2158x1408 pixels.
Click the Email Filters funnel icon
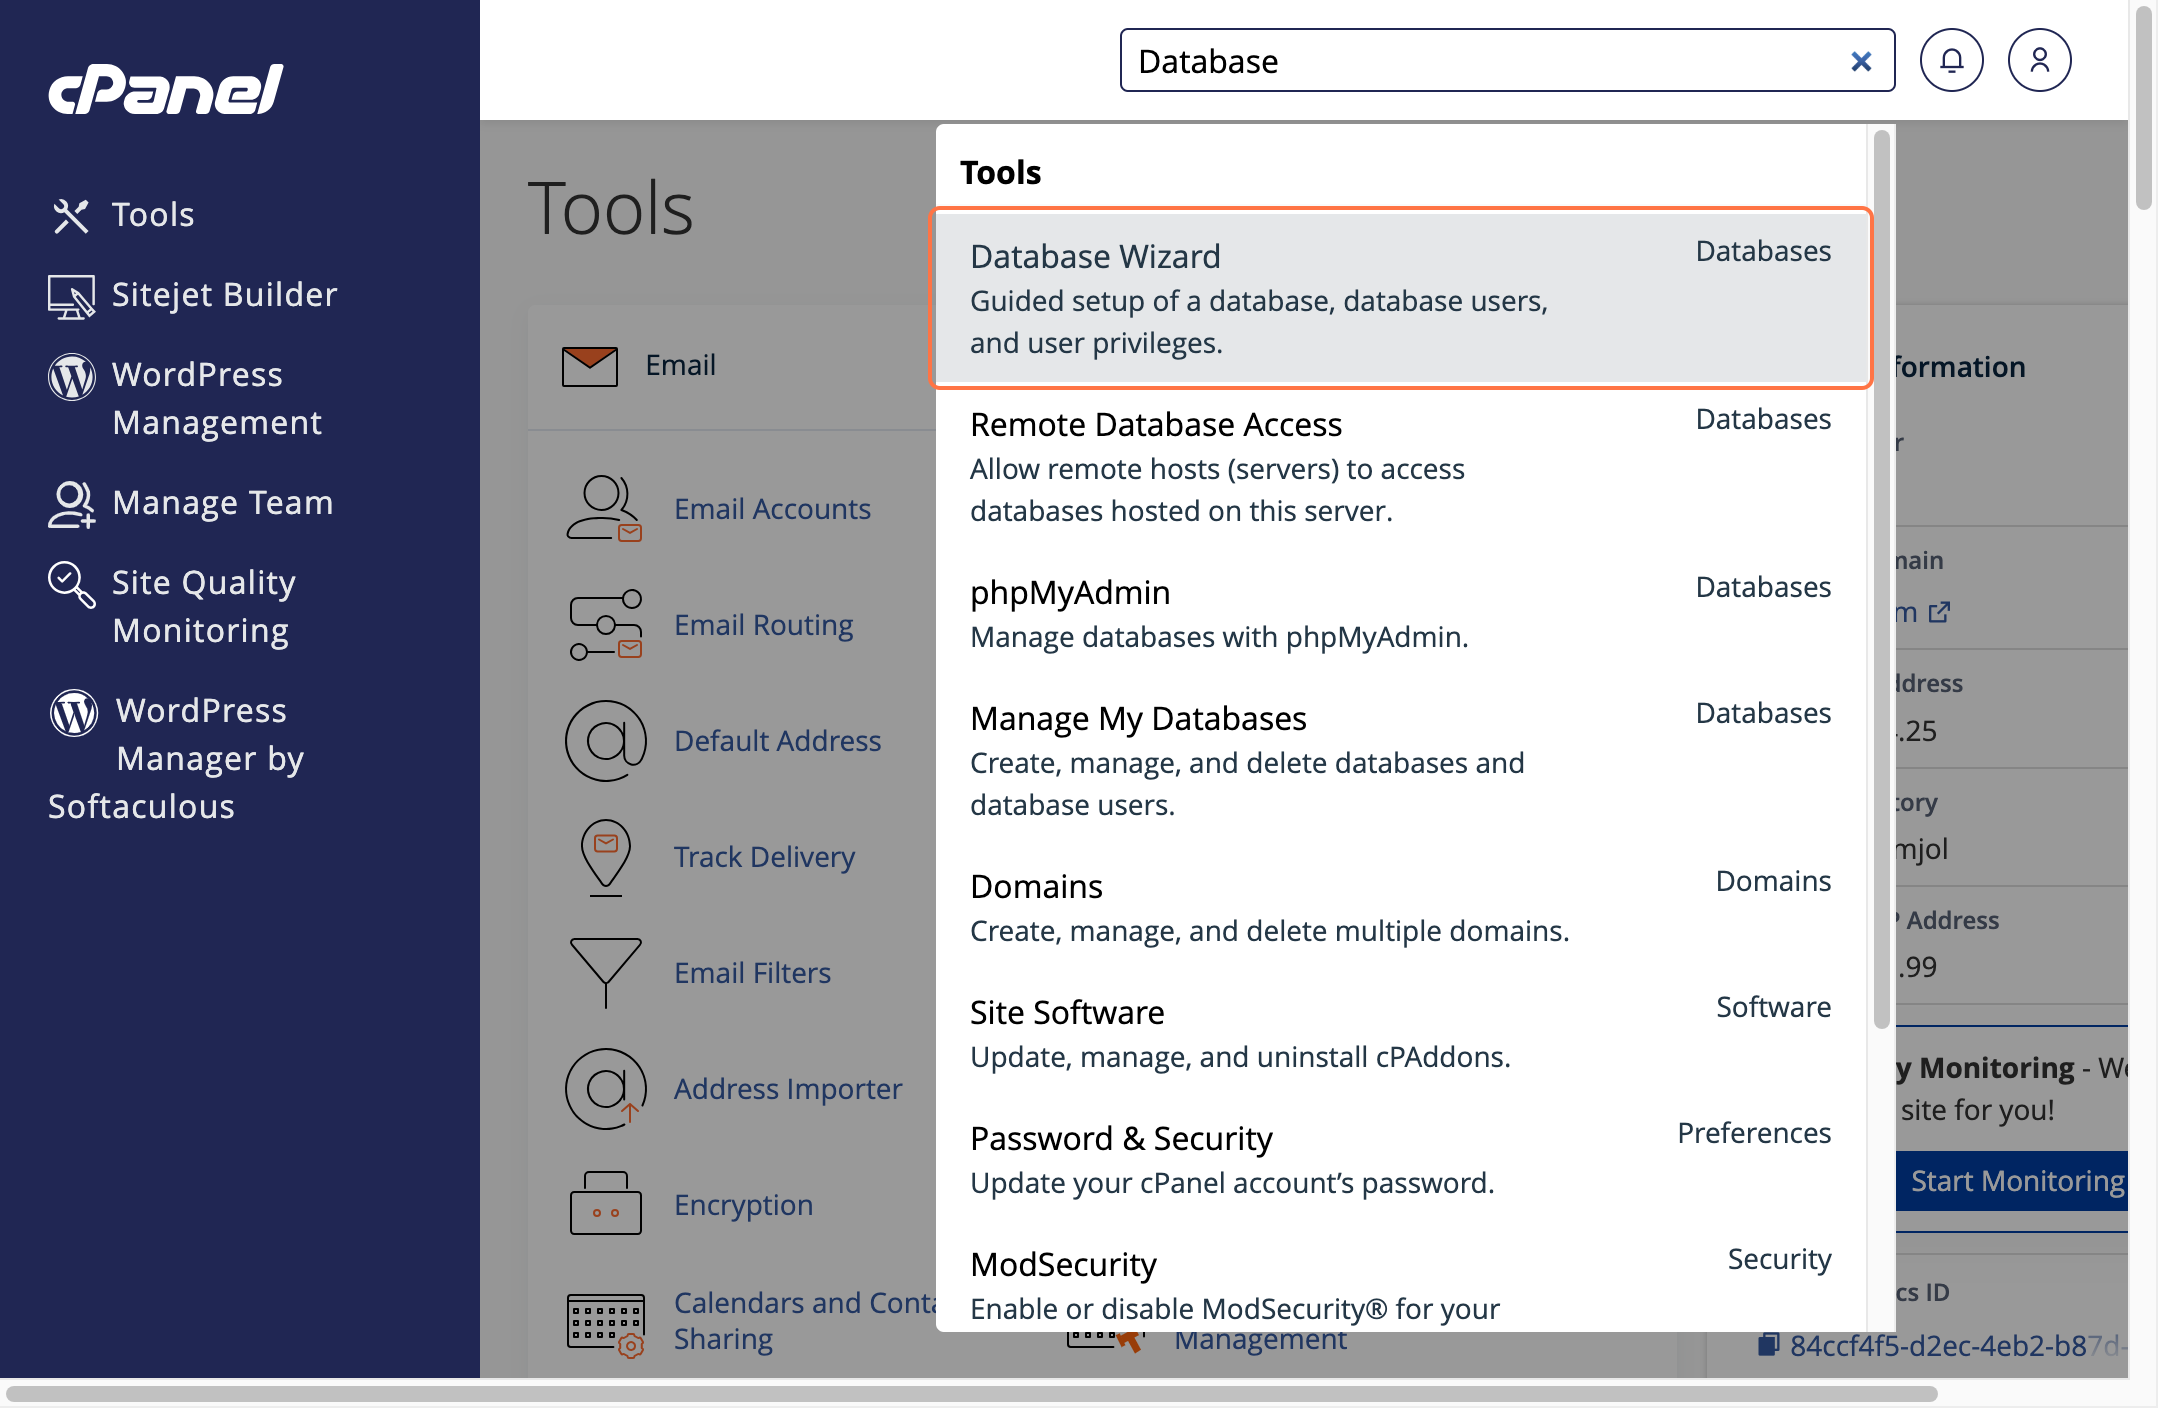pyautogui.click(x=606, y=972)
